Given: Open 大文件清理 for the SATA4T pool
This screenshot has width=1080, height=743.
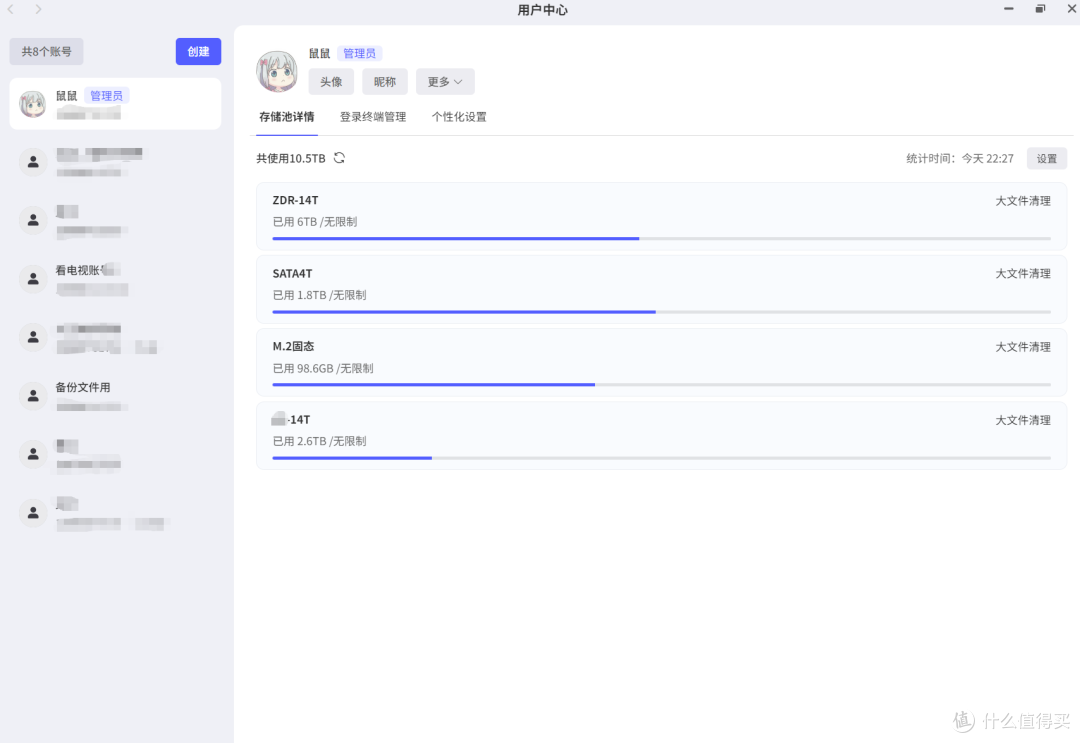Looking at the screenshot, I should (x=1023, y=273).
